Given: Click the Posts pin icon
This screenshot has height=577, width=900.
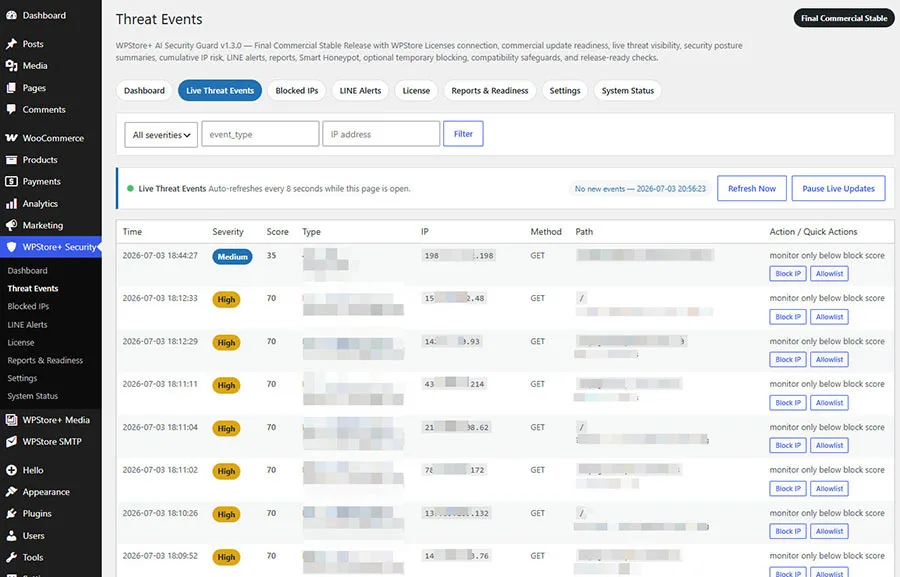Looking at the screenshot, I should 11,44.
